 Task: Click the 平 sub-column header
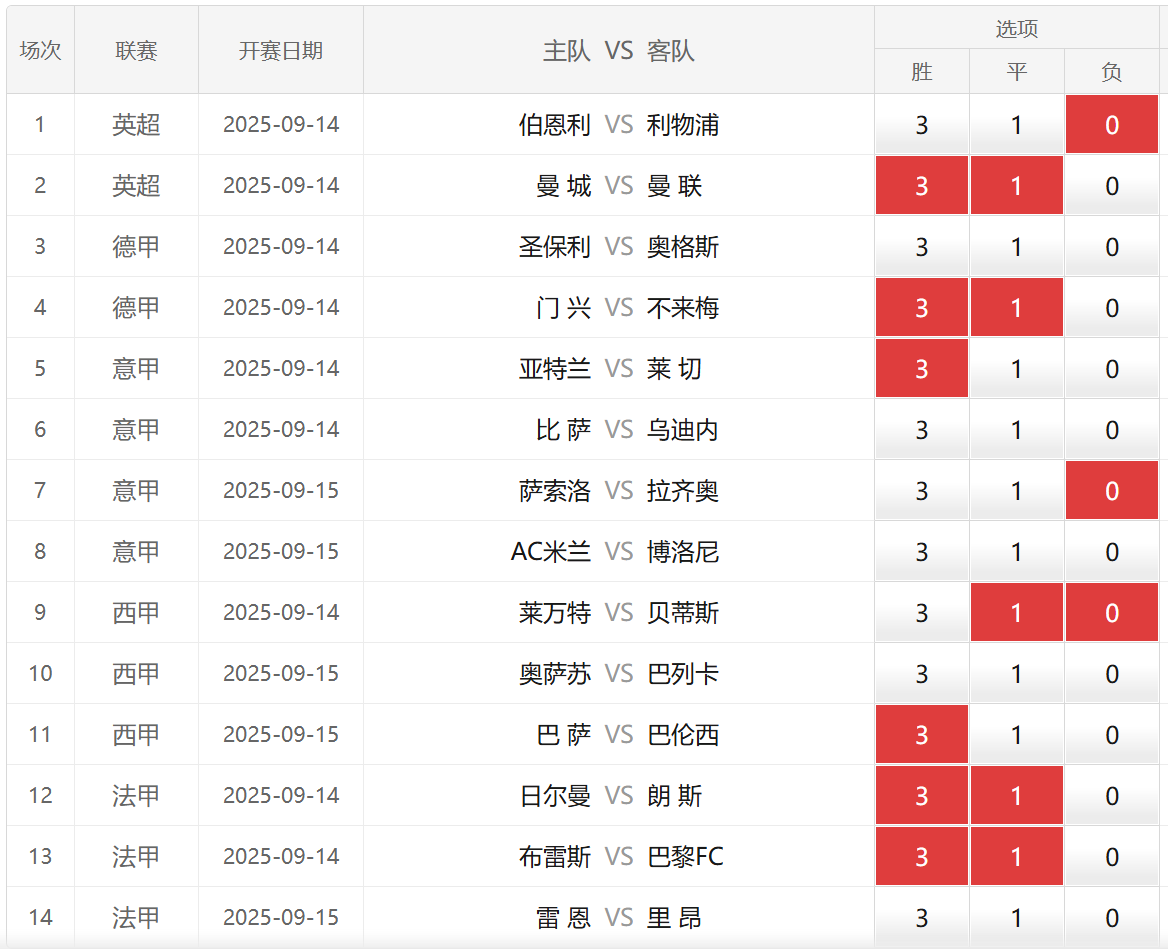coord(1016,72)
